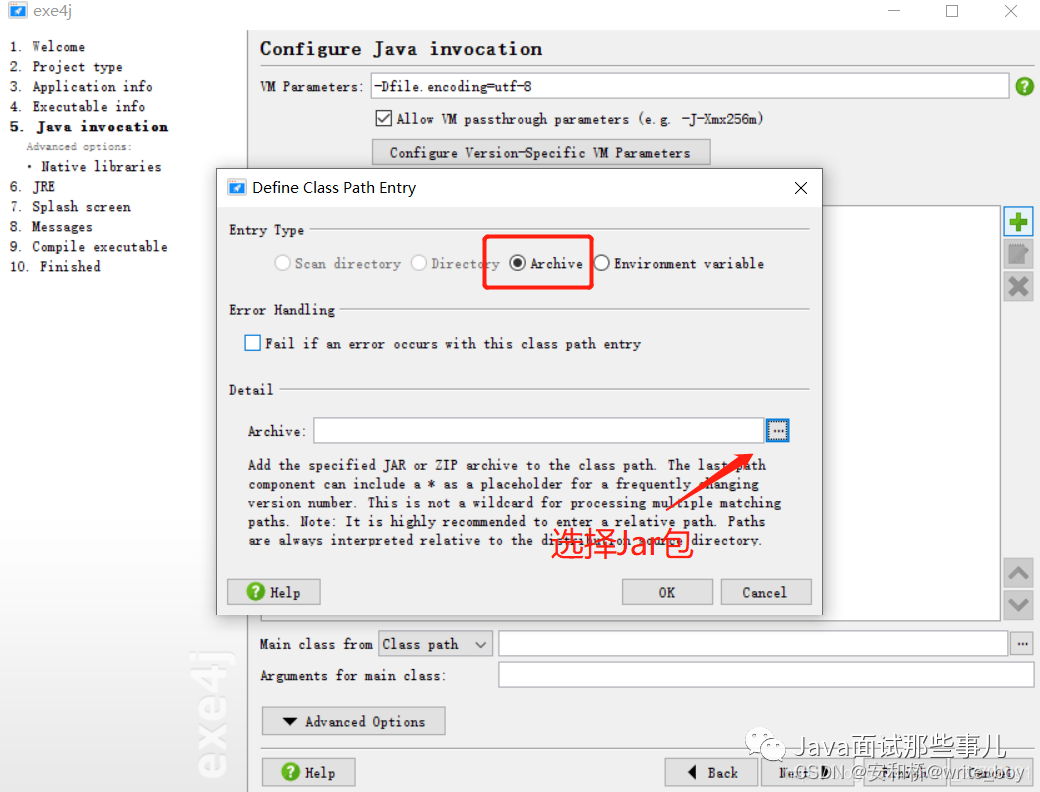Go to step 5 Java invocation
This screenshot has height=792, width=1040.
[x=89, y=126]
